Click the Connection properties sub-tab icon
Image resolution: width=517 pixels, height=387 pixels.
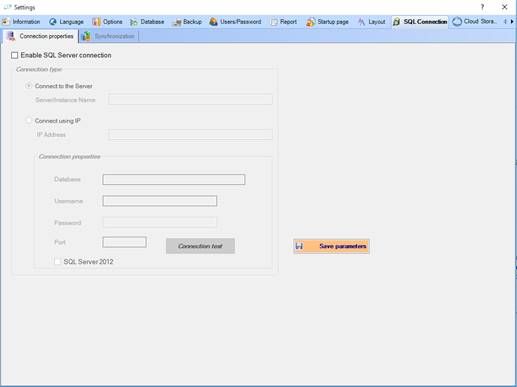pyautogui.click(x=11, y=36)
